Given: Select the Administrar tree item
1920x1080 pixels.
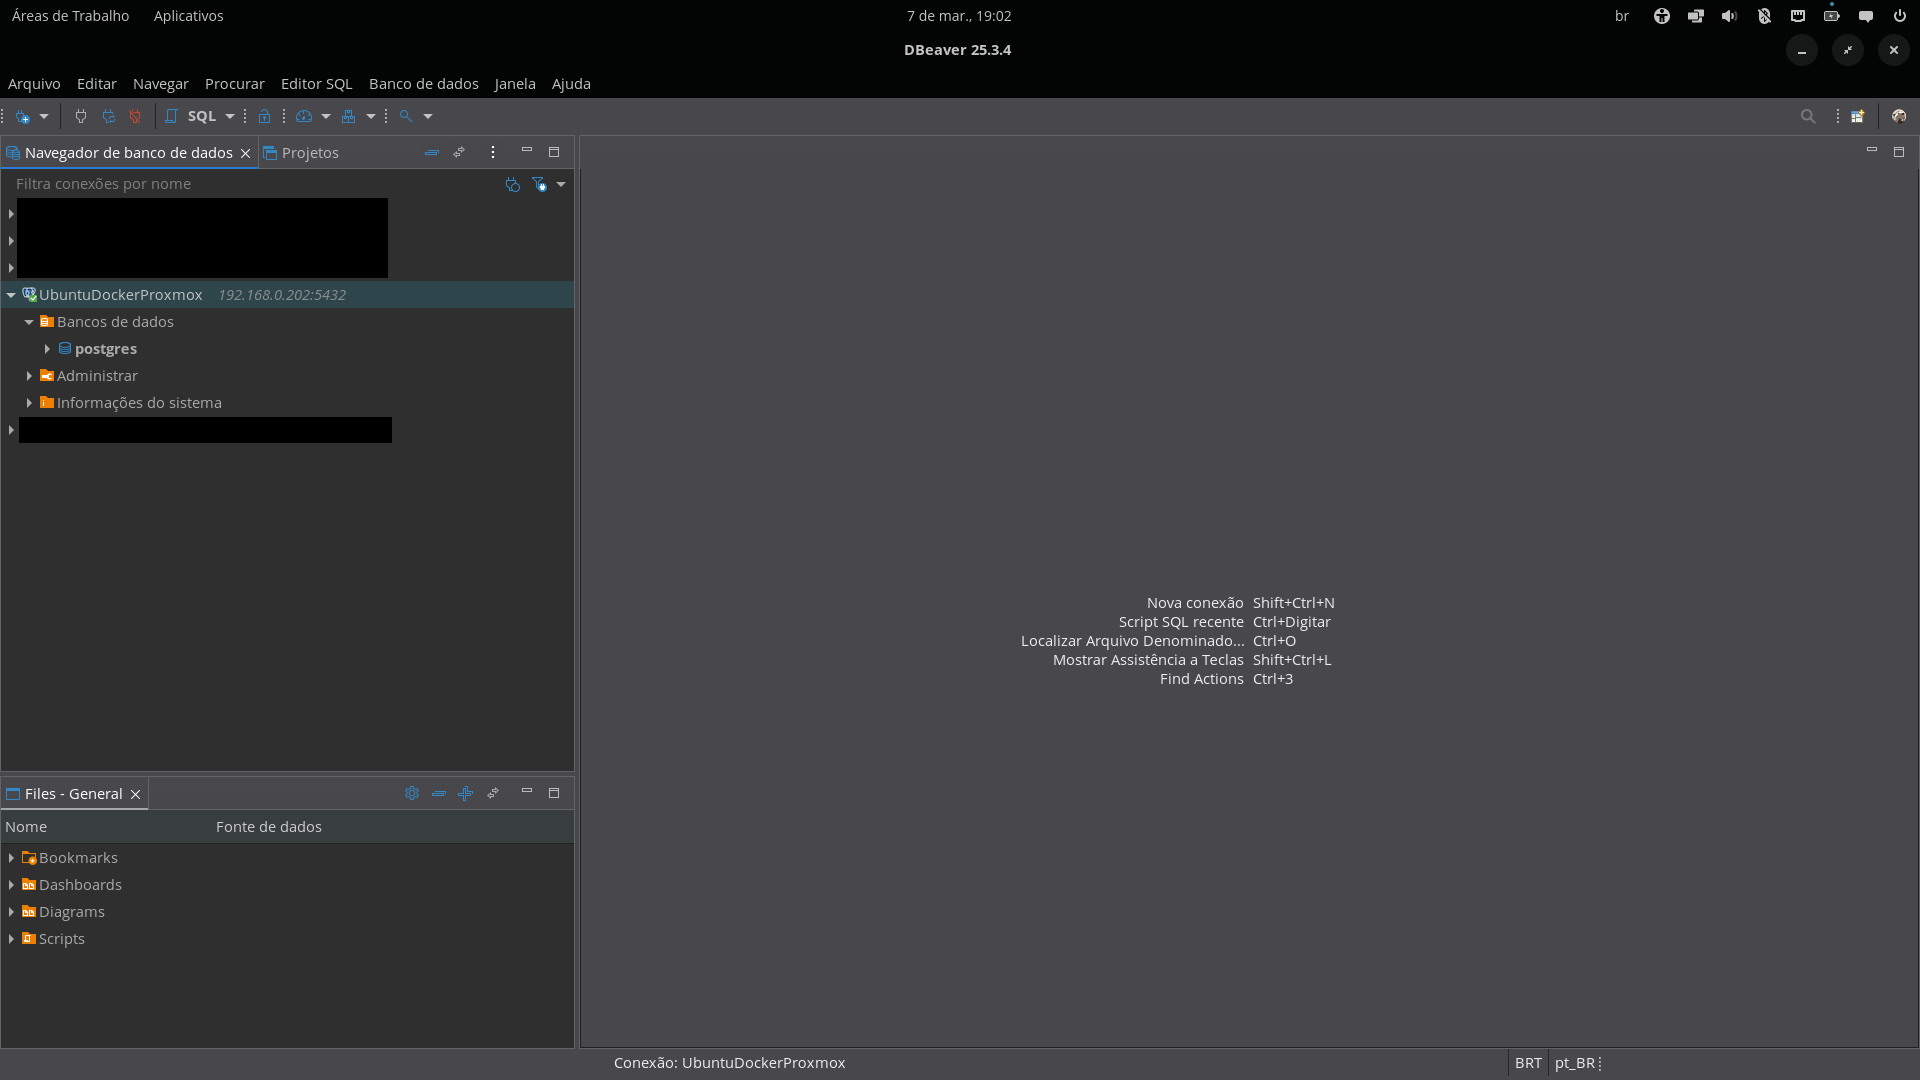Looking at the screenshot, I should (97, 376).
